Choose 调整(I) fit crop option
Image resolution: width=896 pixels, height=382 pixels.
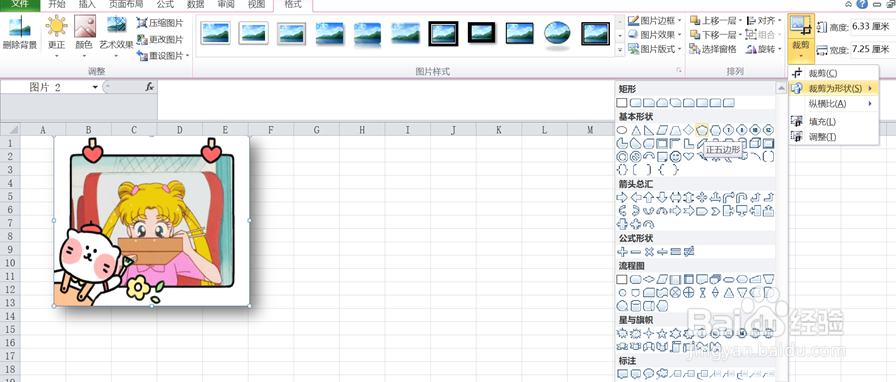833,137
